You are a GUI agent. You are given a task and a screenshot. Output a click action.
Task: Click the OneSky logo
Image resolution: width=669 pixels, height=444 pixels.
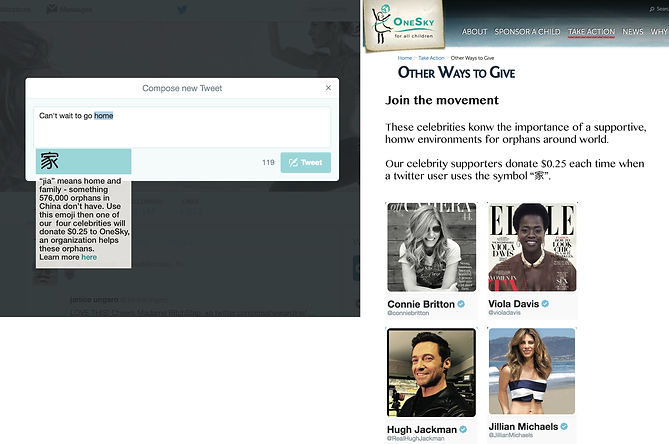[x=404, y=26]
